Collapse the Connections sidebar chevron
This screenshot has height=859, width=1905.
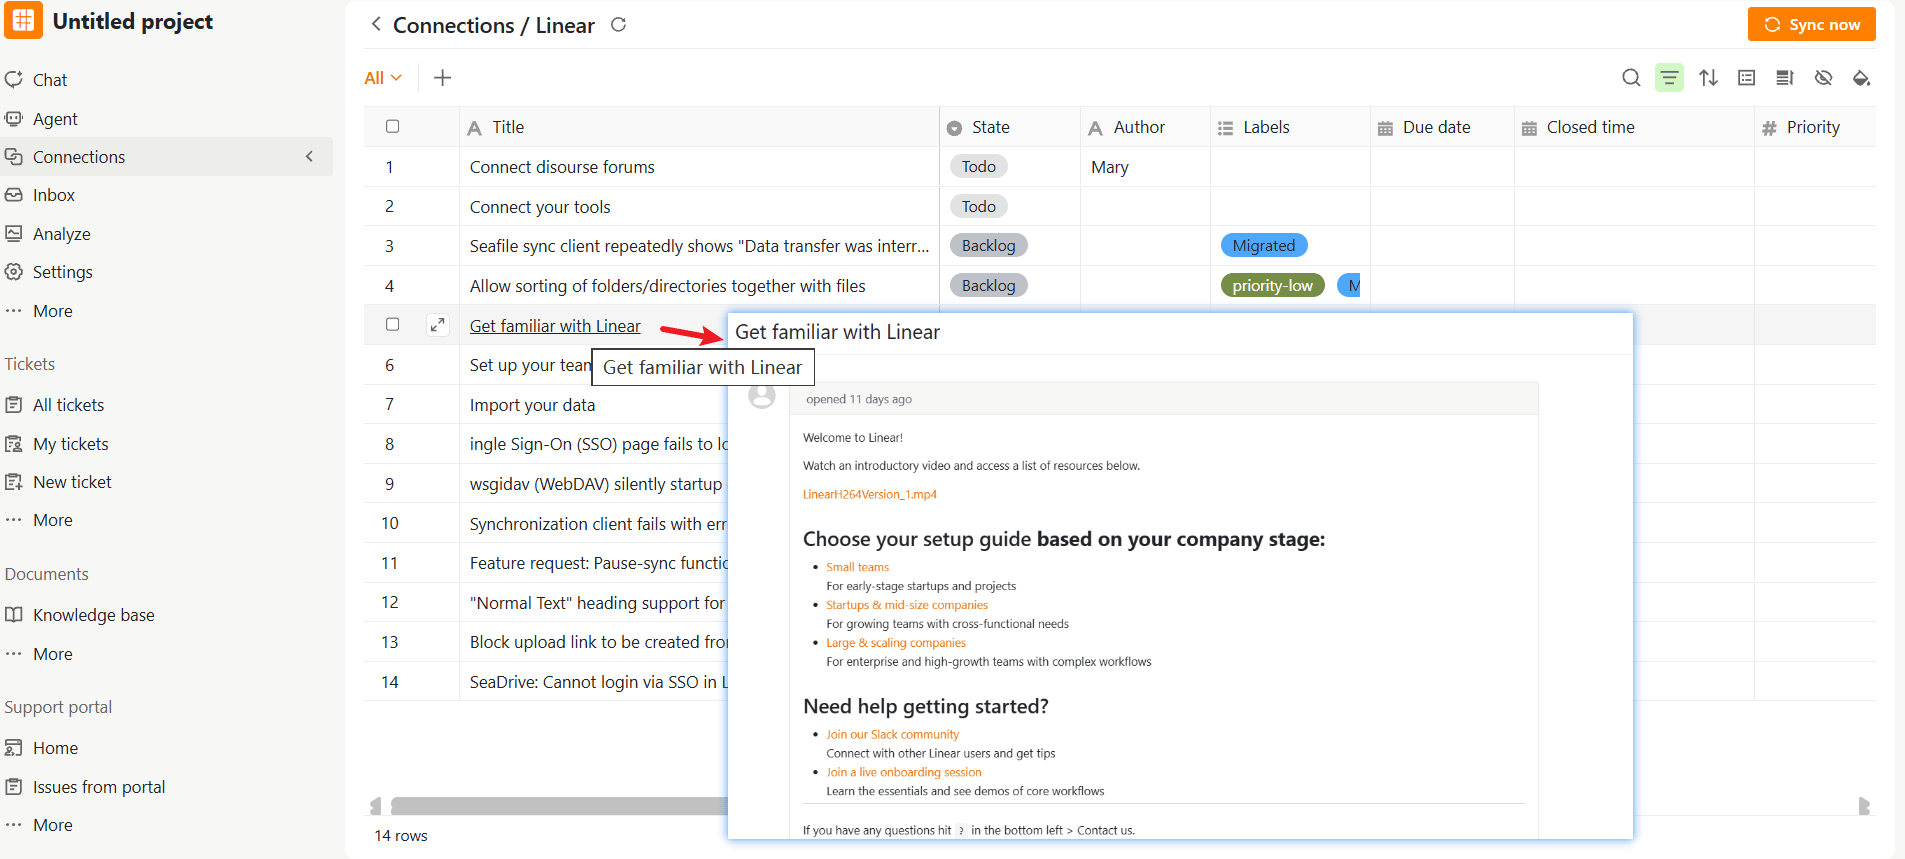(x=309, y=156)
